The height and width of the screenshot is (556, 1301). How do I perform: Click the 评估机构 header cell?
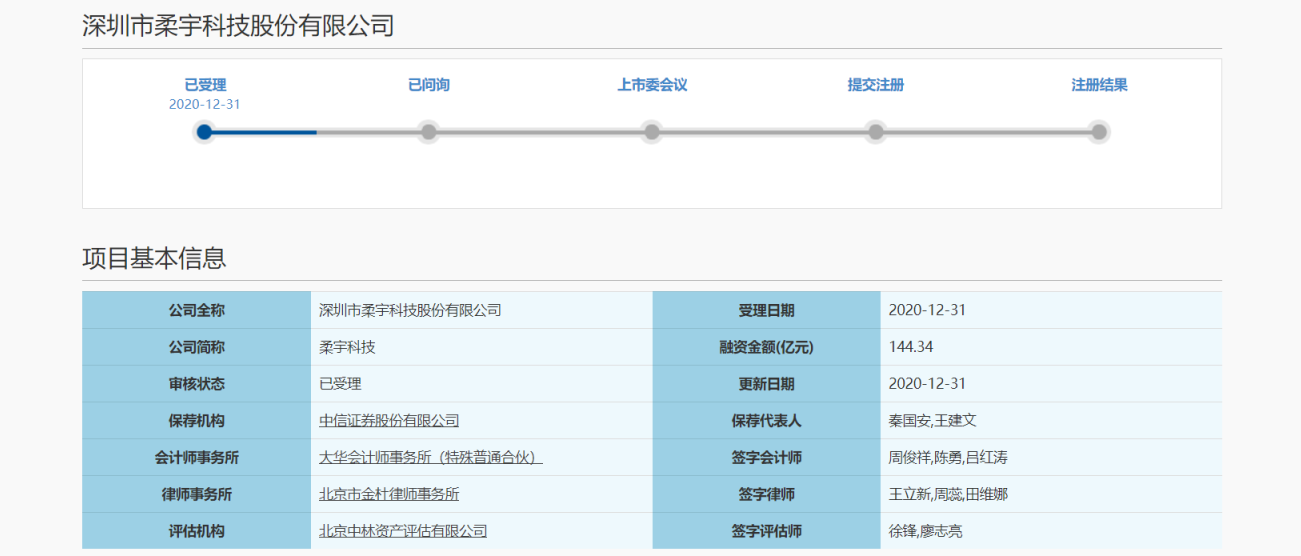(197, 531)
